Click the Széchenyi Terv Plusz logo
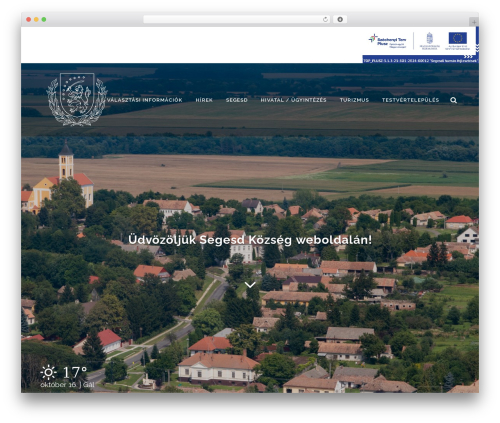Viewport: 500px width, 423px height. (387, 41)
